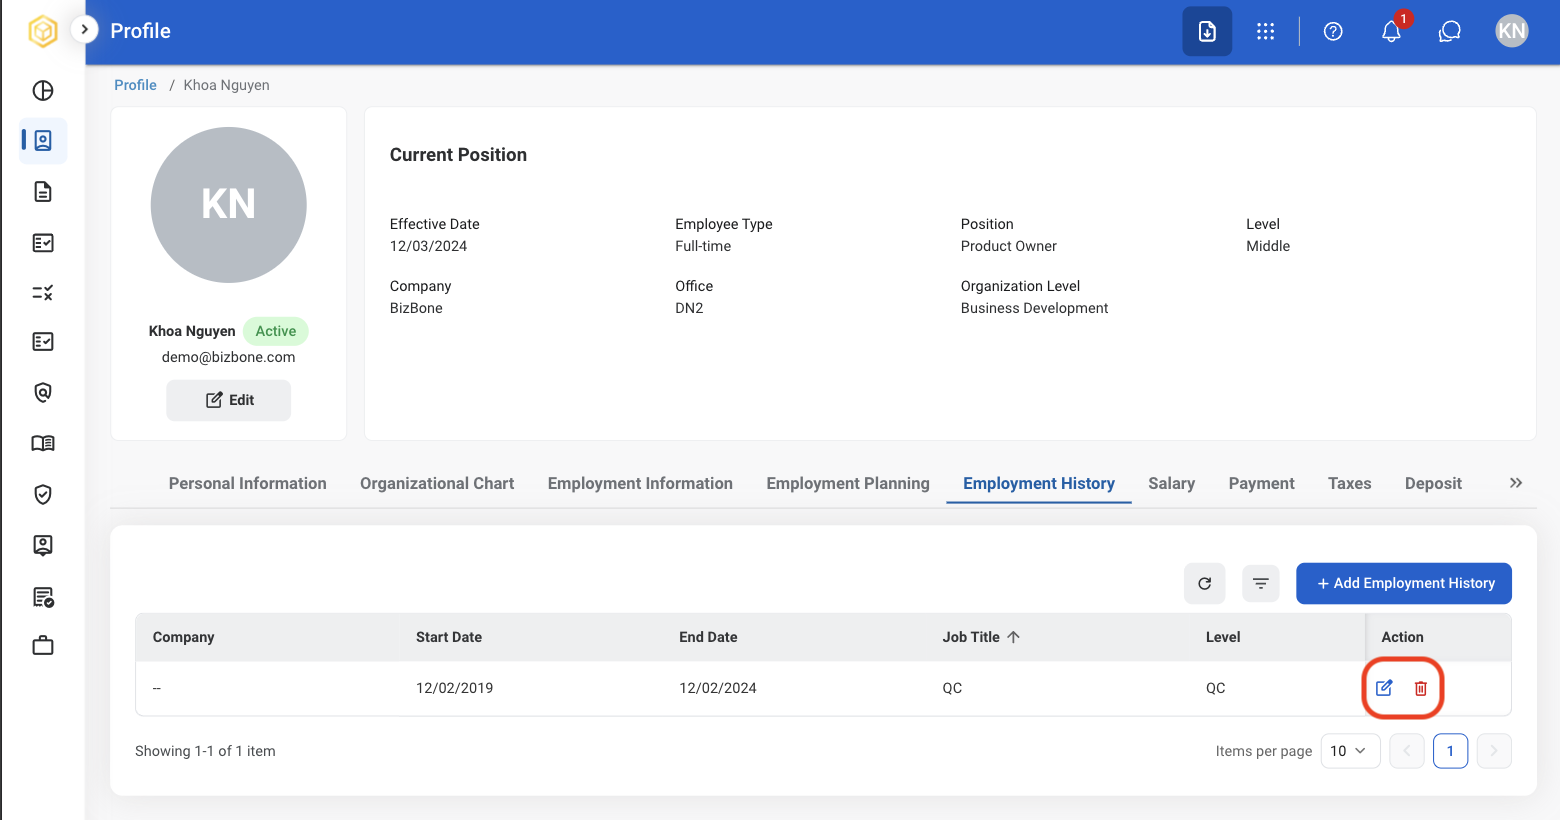
Task: Click the Profile breadcrumb link
Action: [135, 85]
